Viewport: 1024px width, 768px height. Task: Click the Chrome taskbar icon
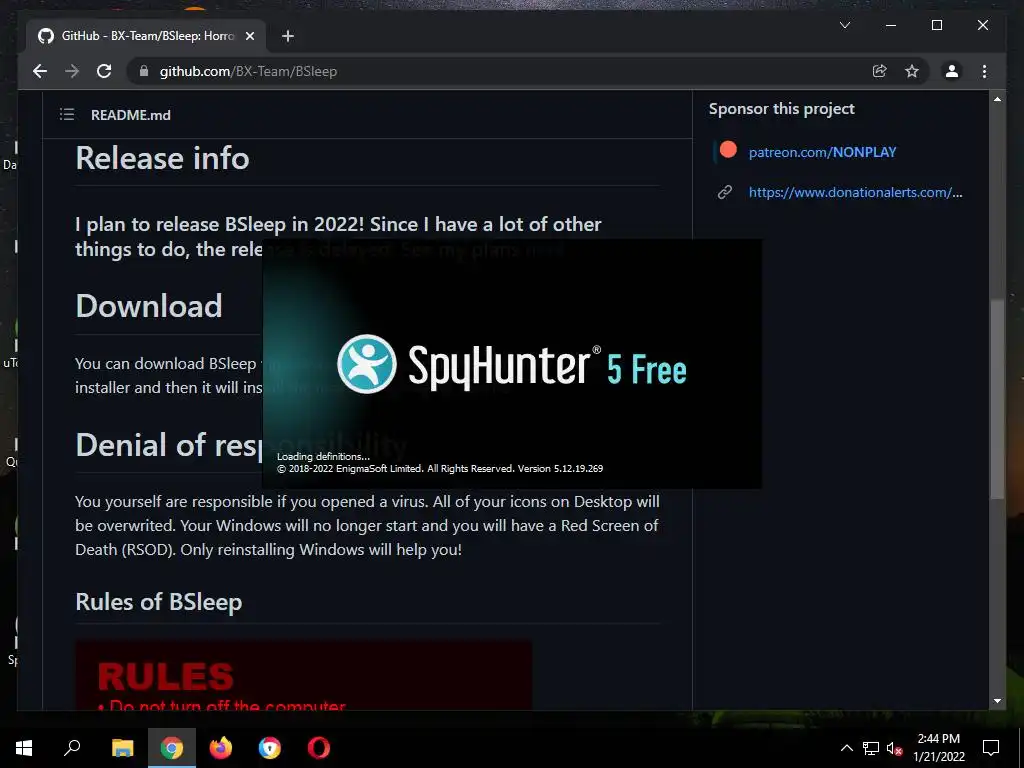point(172,748)
